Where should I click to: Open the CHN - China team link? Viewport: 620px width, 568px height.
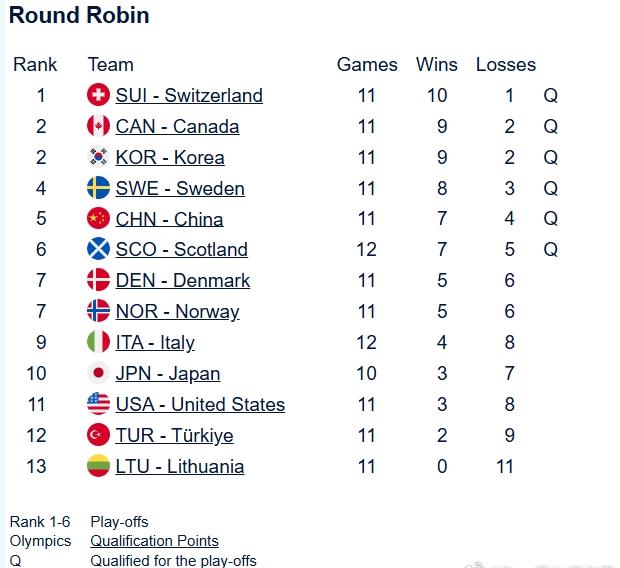(169, 219)
